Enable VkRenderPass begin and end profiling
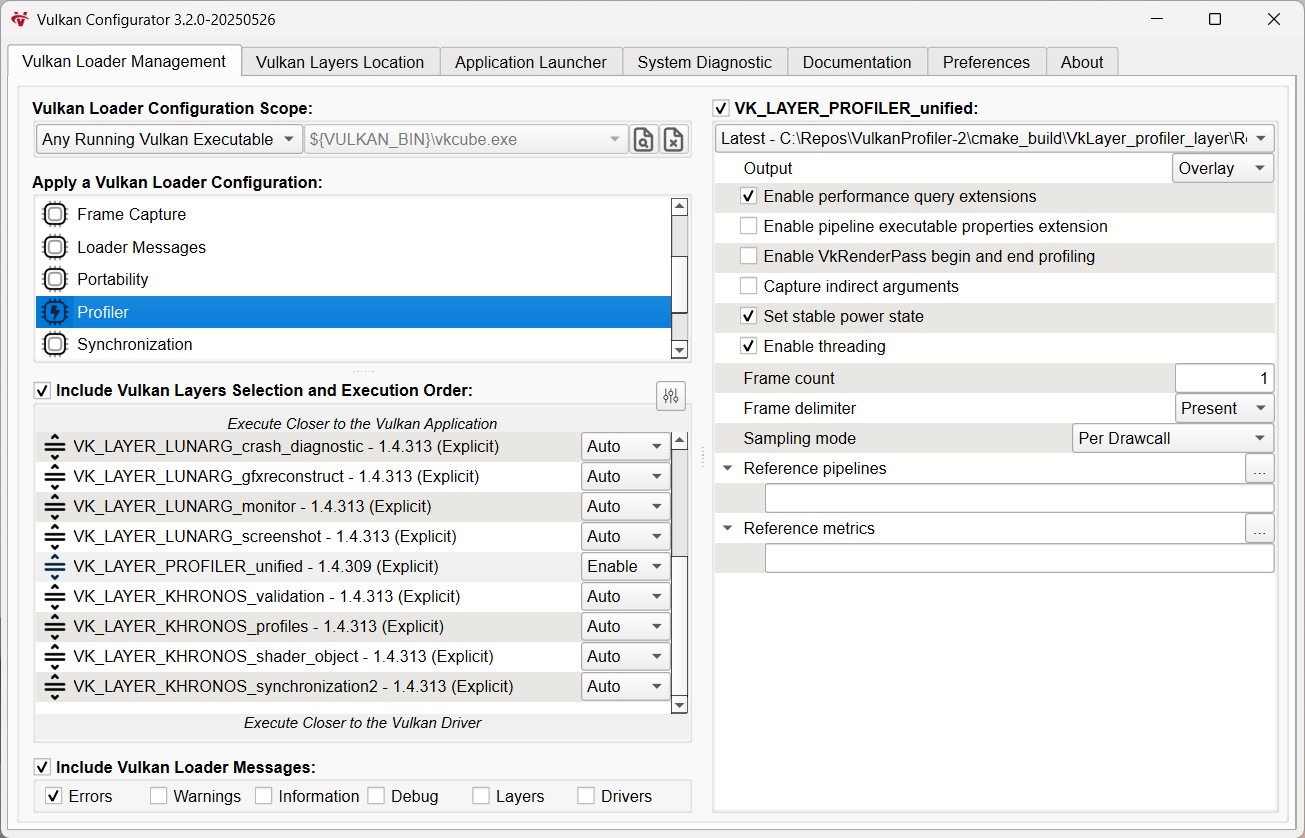This screenshot has width=1305, height=838. click(748, 256)
